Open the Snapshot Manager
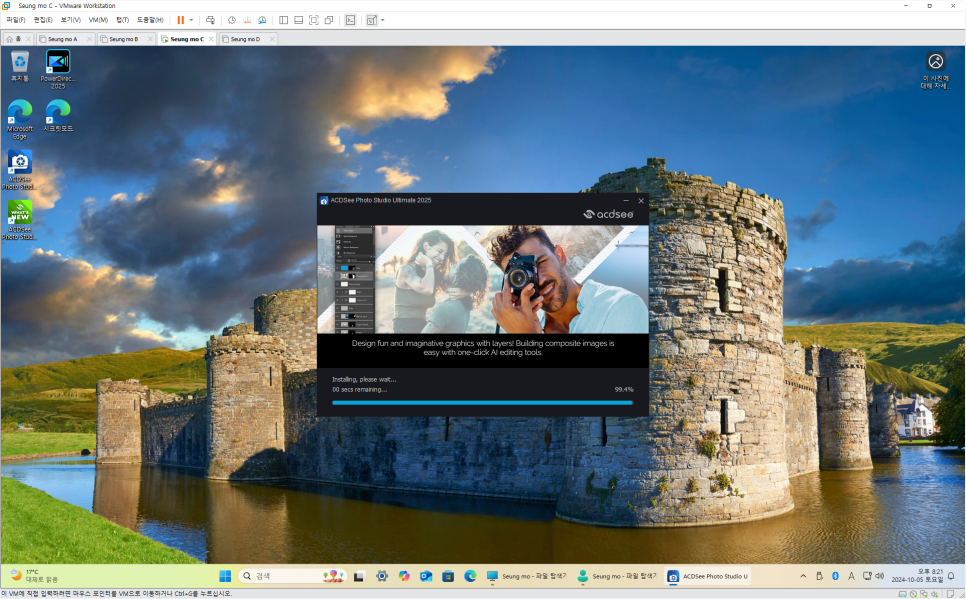The width and height of the screenshot is (966, 599). (x=262, y=20)
